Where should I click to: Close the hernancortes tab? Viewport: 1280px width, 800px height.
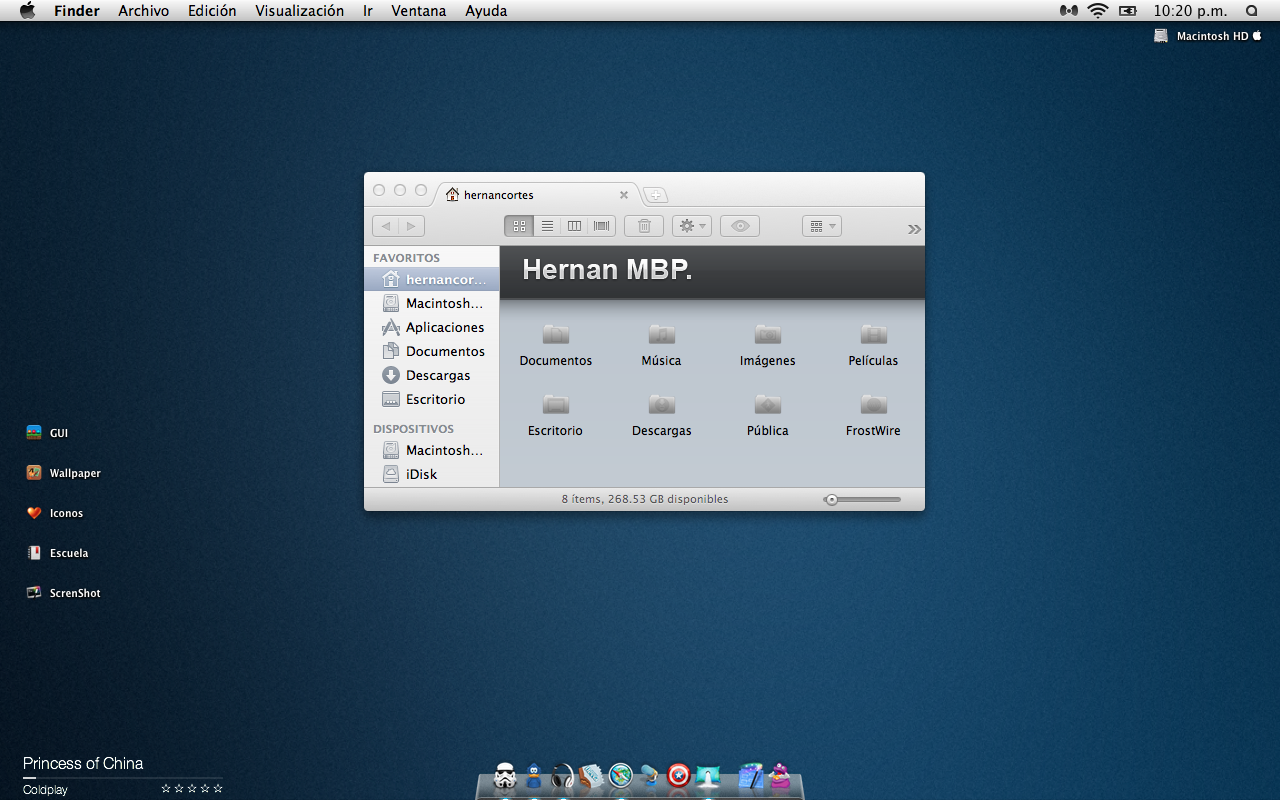coord(624,195)
